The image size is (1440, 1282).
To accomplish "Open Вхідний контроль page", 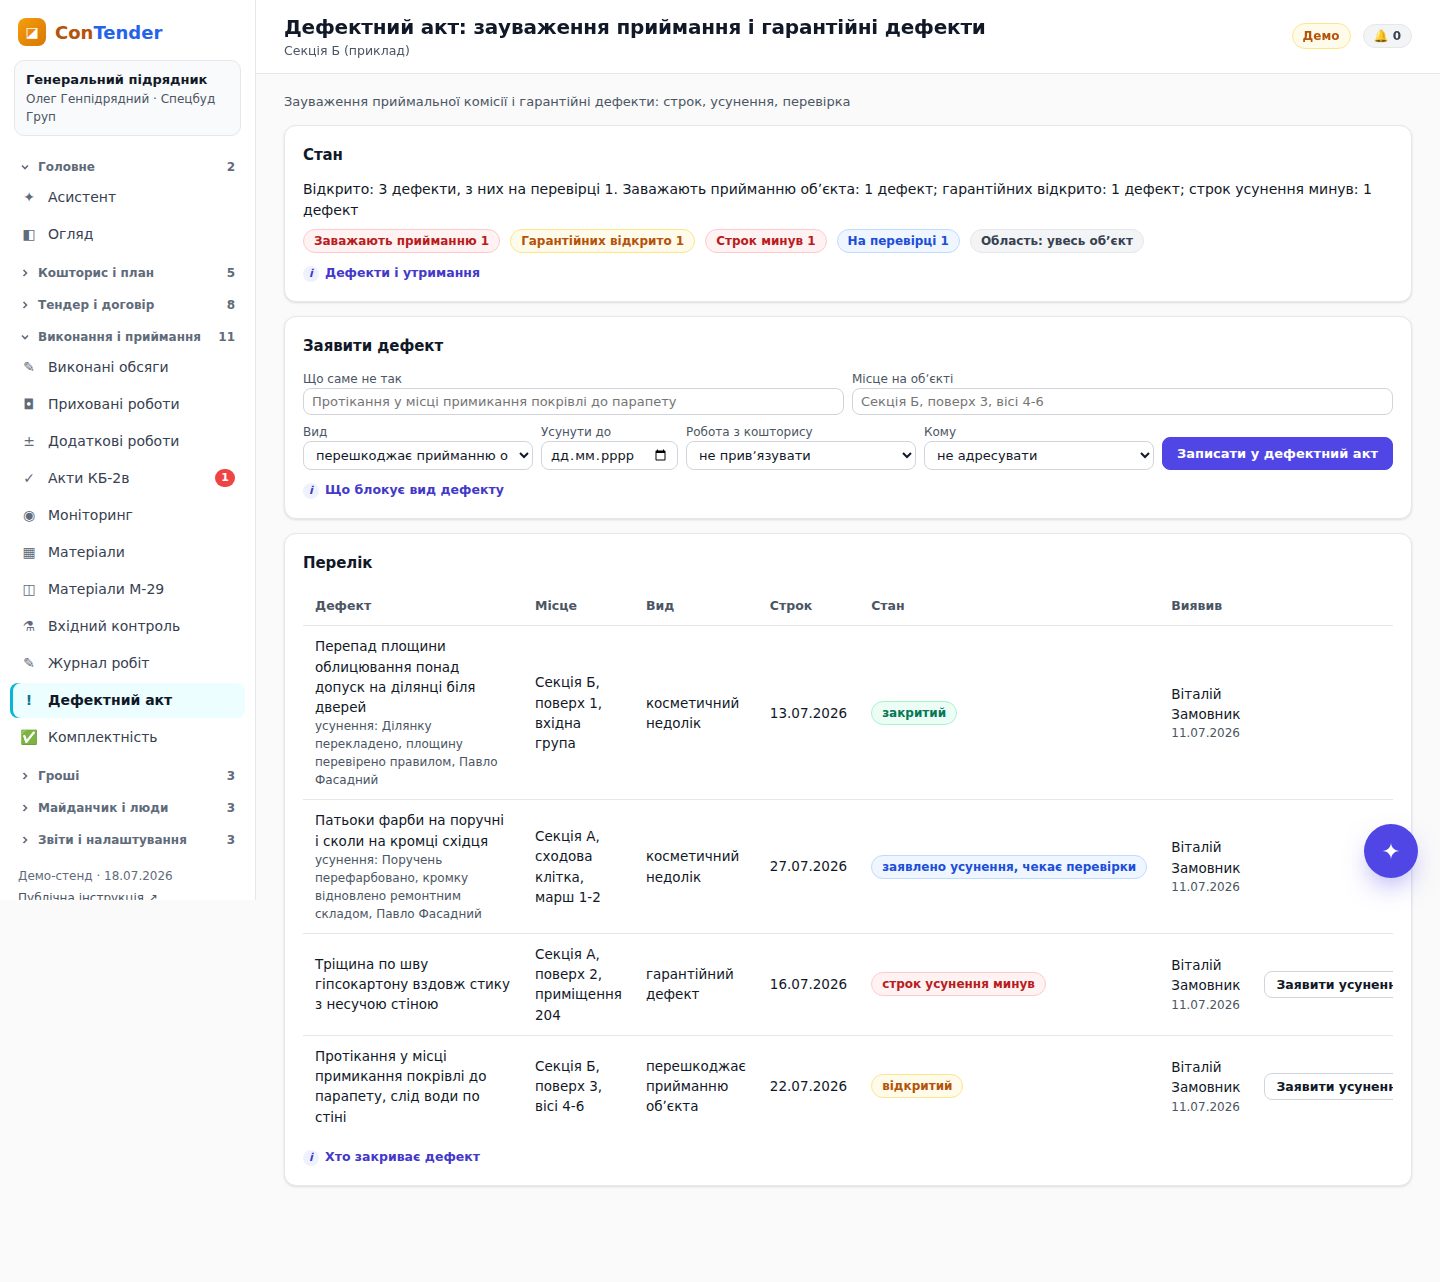I will point(127,626).
